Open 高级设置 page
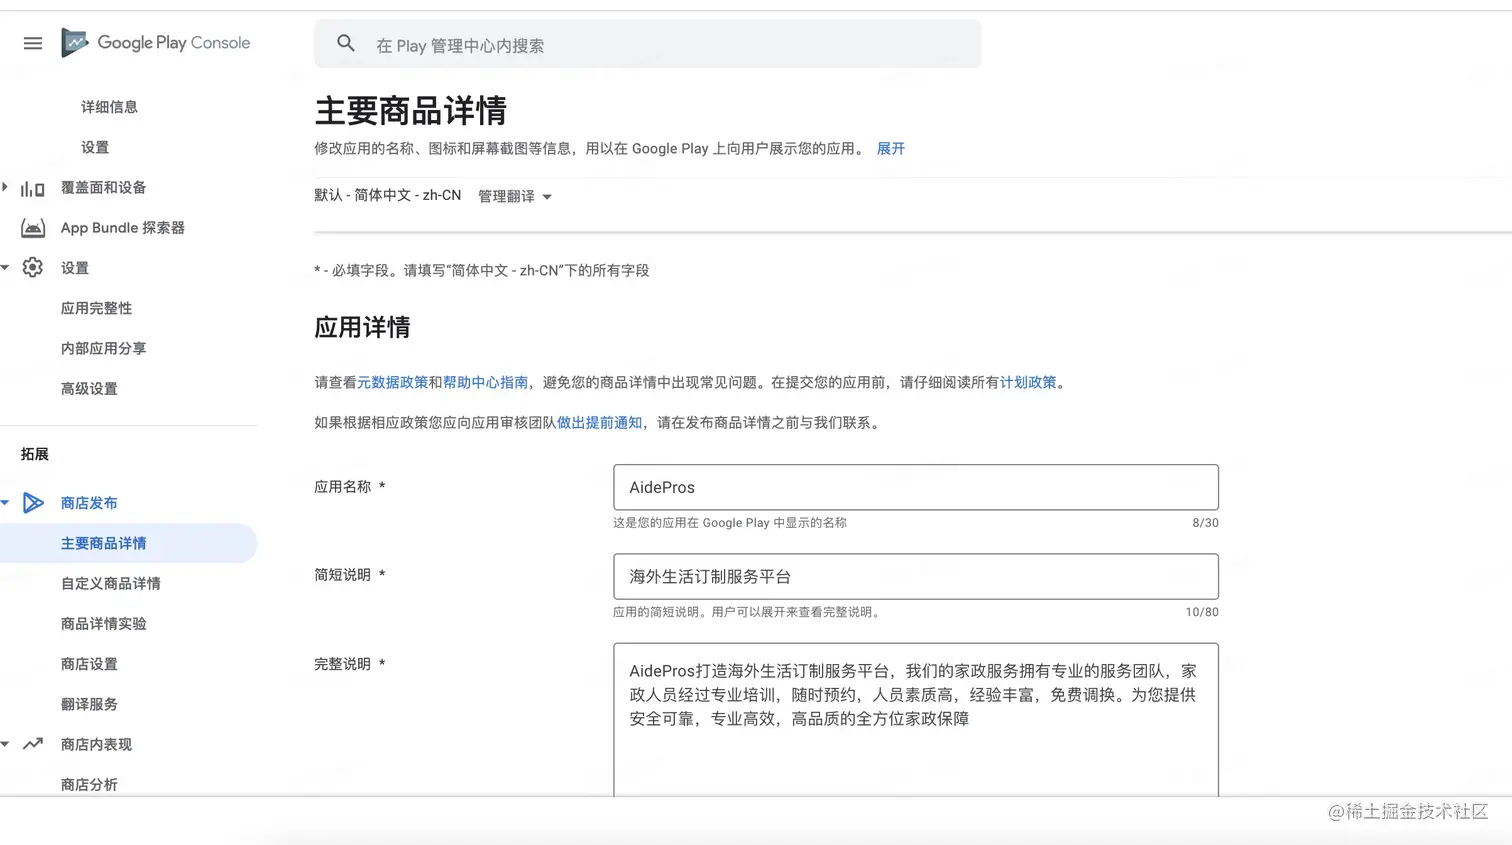 coord(89,388)
